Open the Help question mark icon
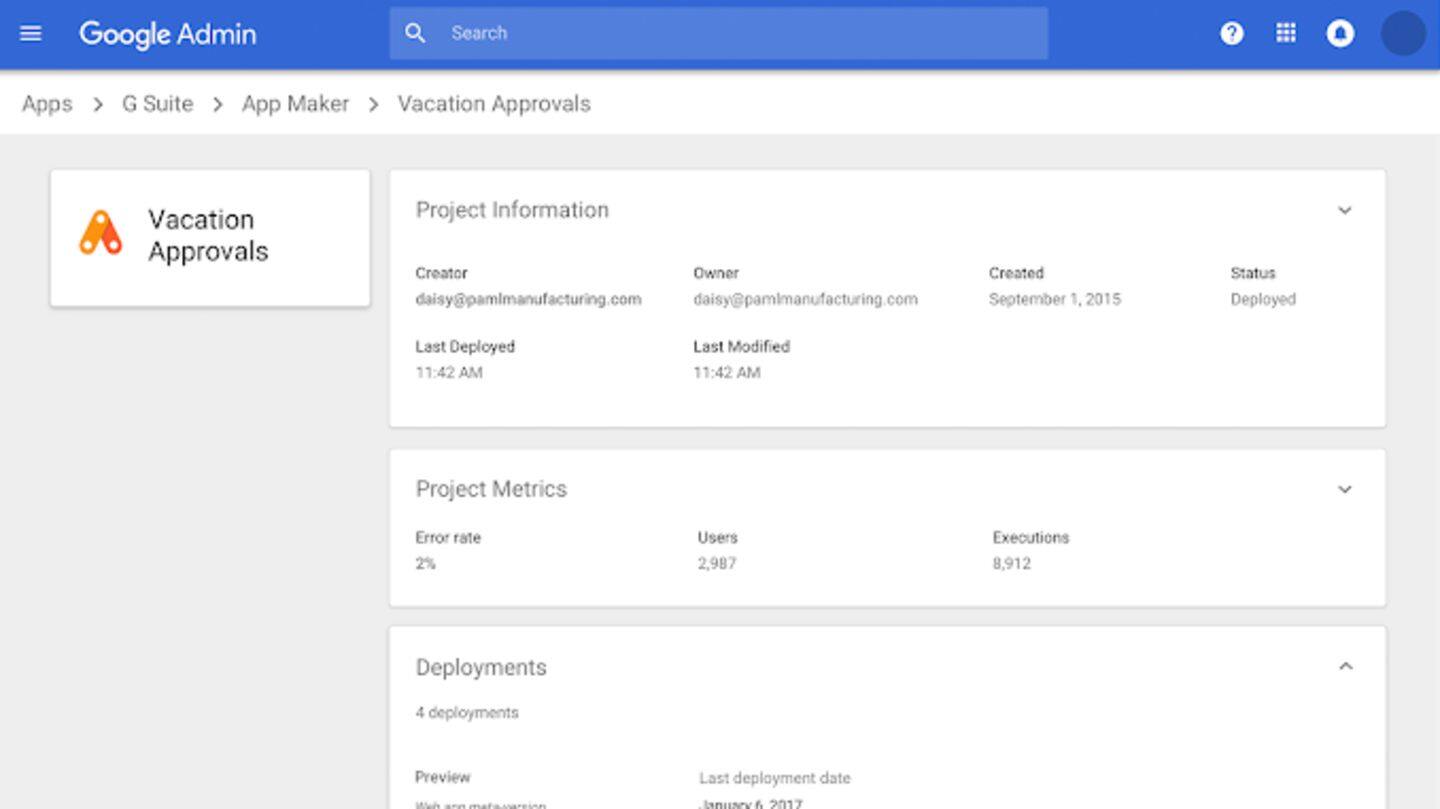 pos(1232,33)
